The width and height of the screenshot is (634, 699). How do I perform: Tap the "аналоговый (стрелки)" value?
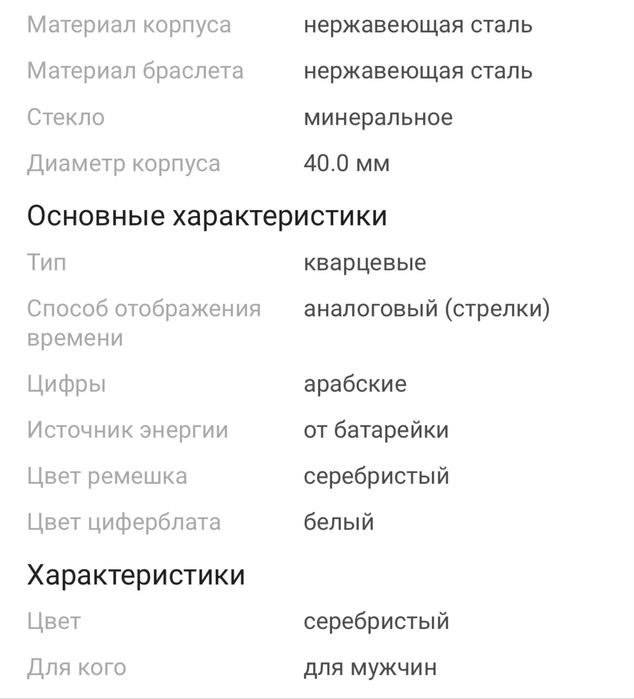click(x=427, y=309)
